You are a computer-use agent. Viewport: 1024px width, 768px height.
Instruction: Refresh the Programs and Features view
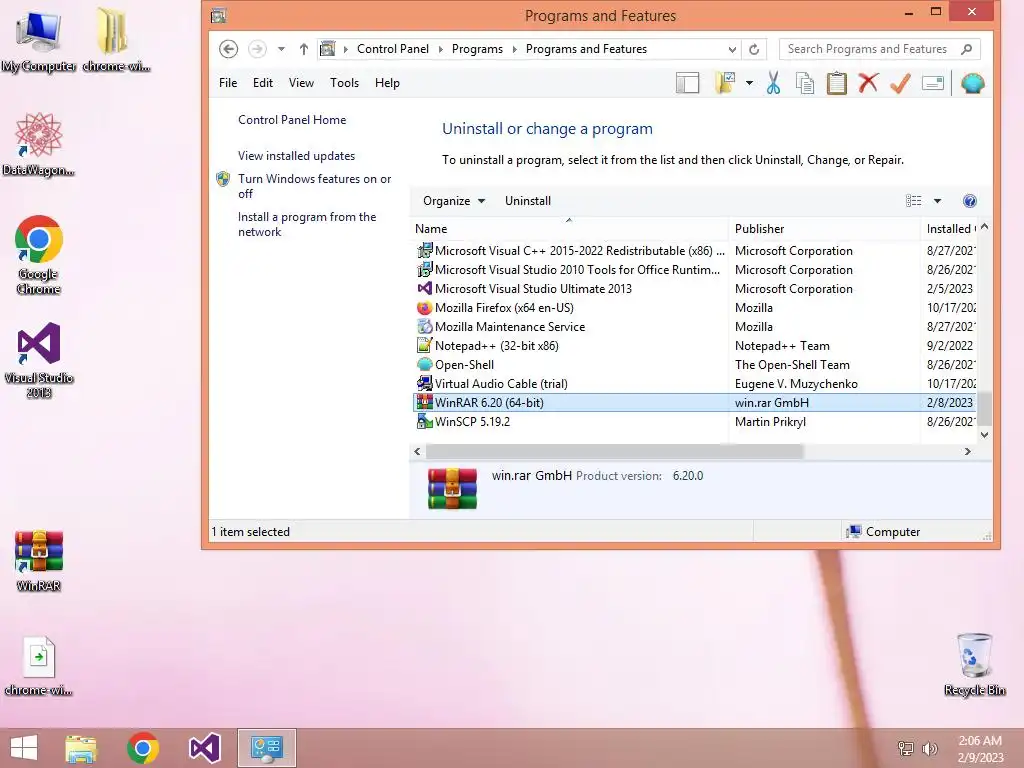point(754,49)
